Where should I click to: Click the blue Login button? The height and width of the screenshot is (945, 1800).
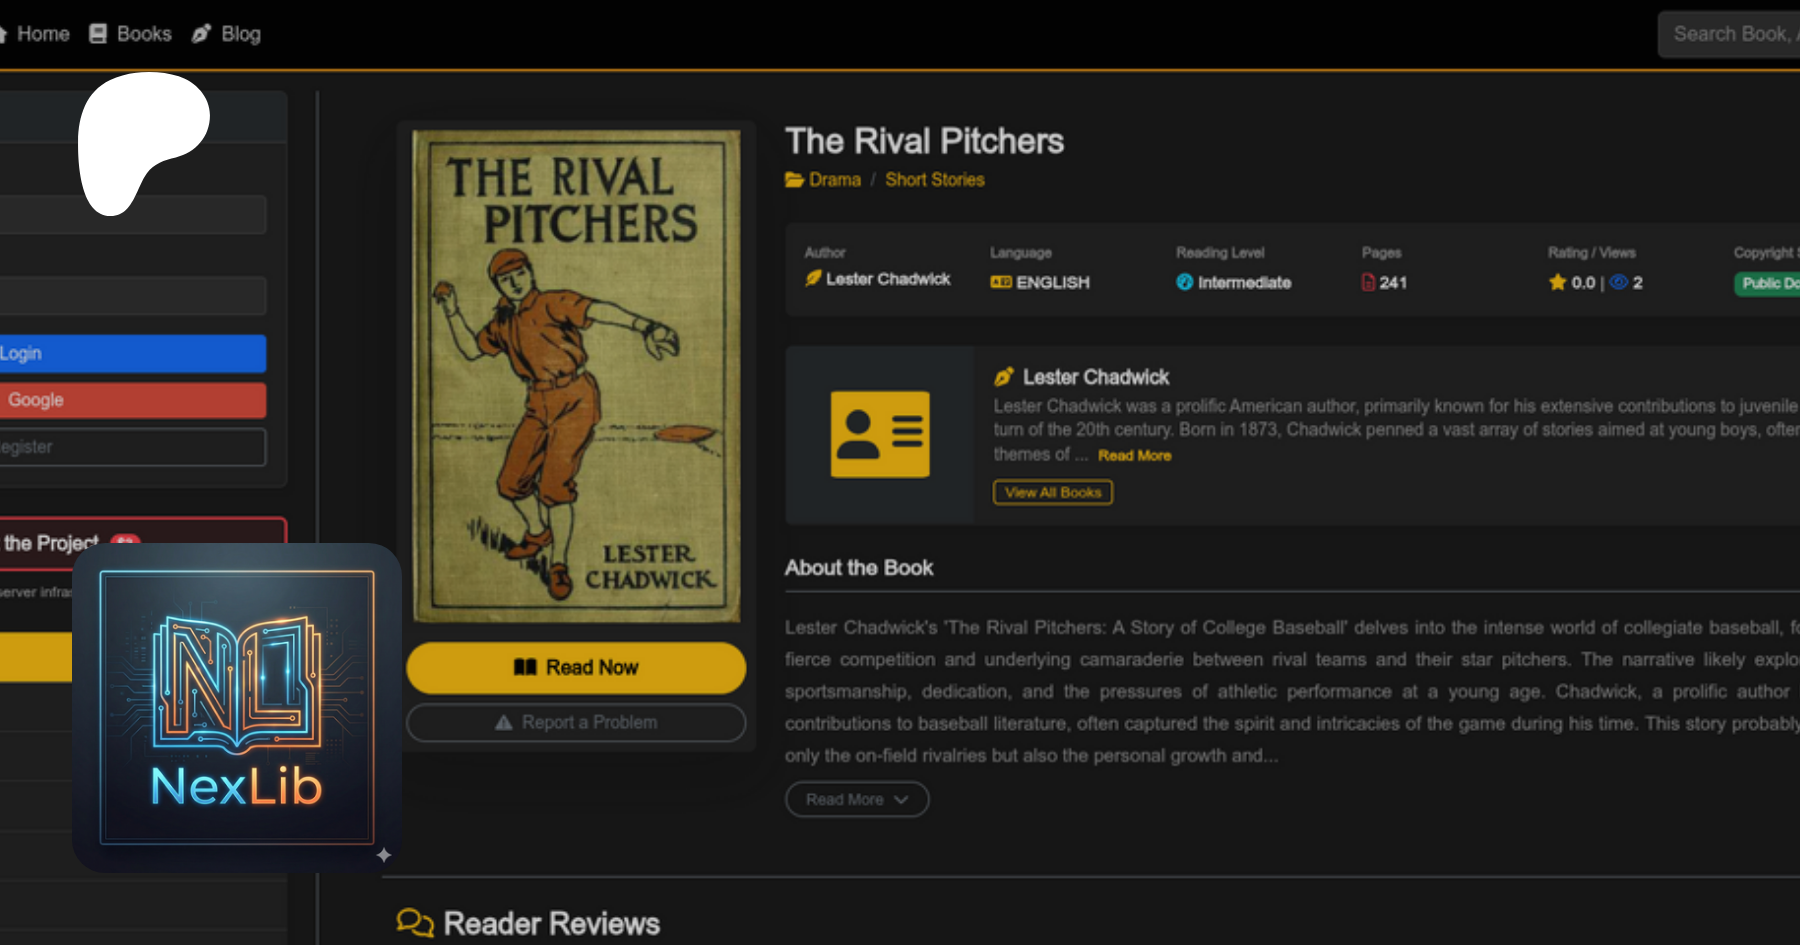[132, 353]
